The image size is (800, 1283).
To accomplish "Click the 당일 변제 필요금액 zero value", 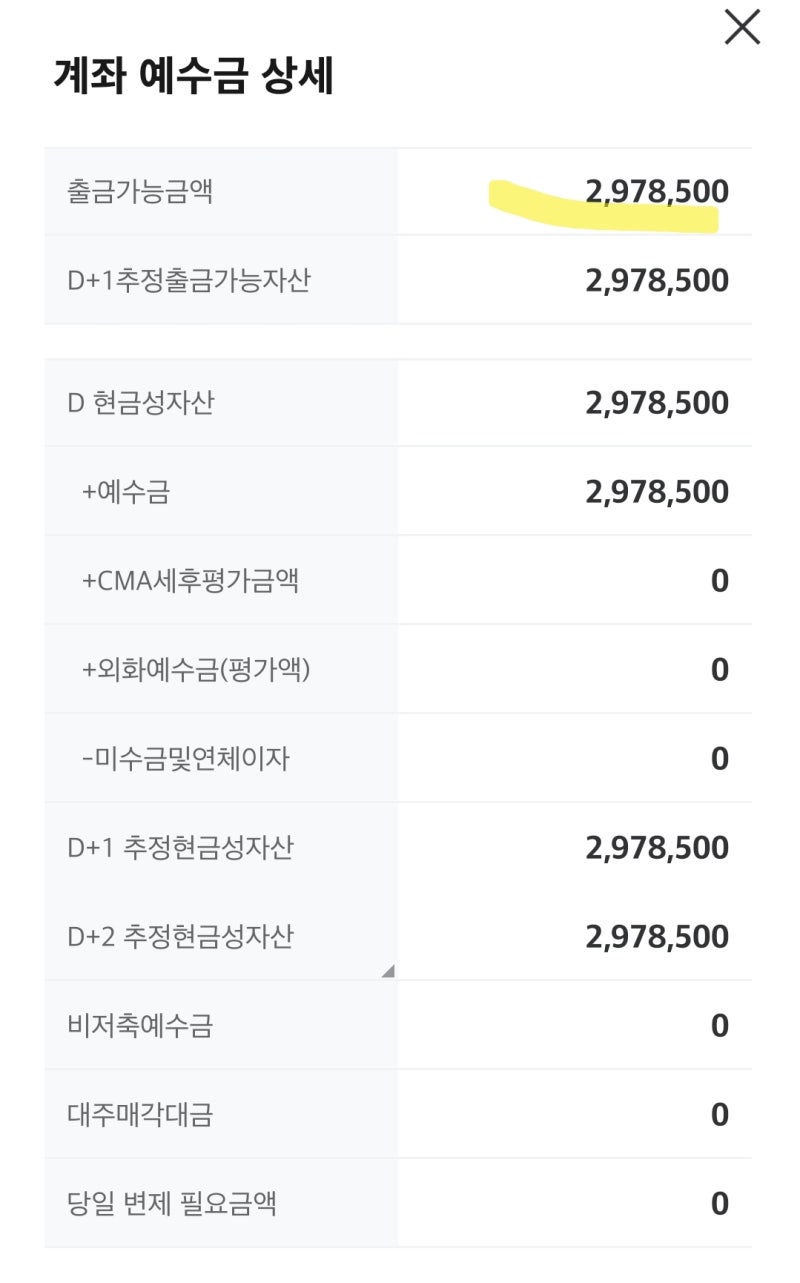I will 719,1203.
